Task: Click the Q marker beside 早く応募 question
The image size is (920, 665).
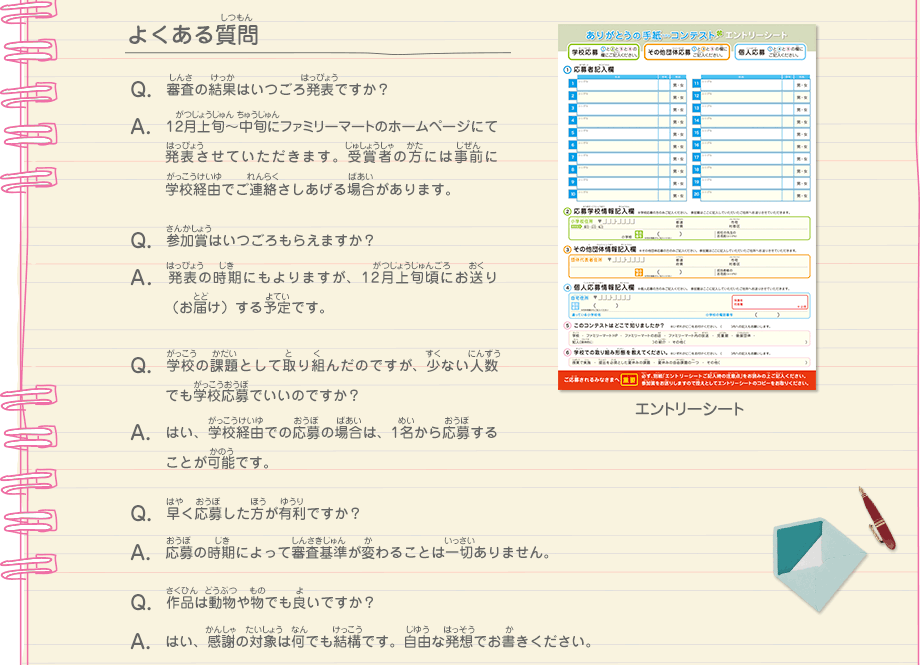Action: [140, 514]
